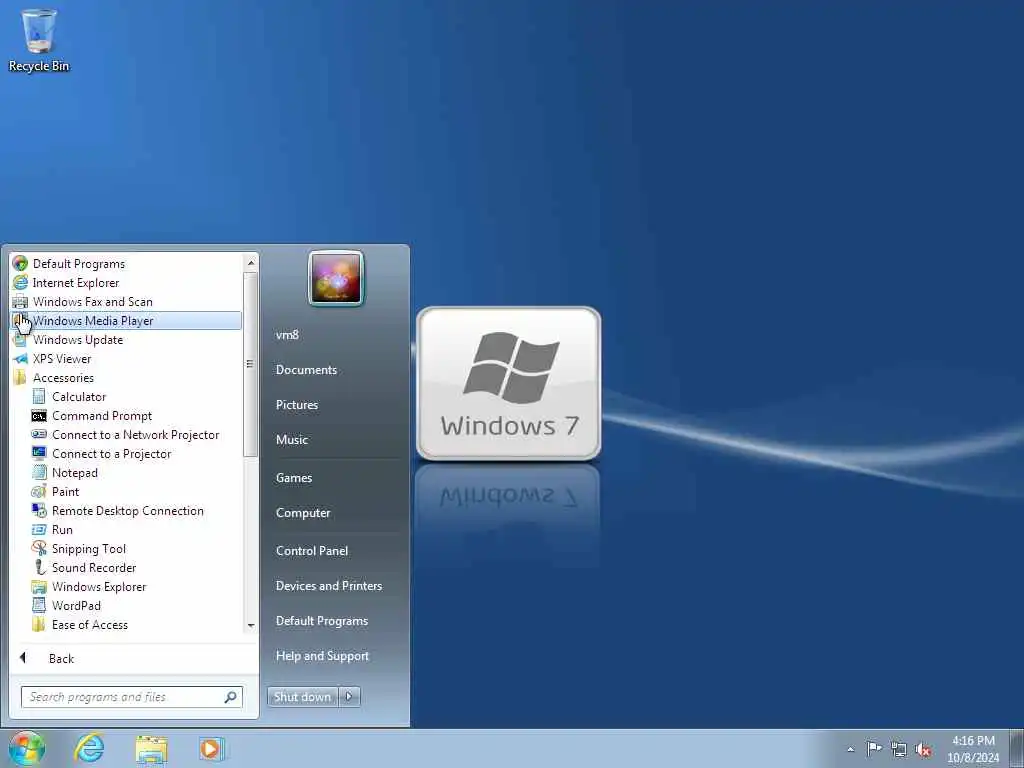
Task: Open Pictures from Start menu
Action: click(x=296, y=405)
